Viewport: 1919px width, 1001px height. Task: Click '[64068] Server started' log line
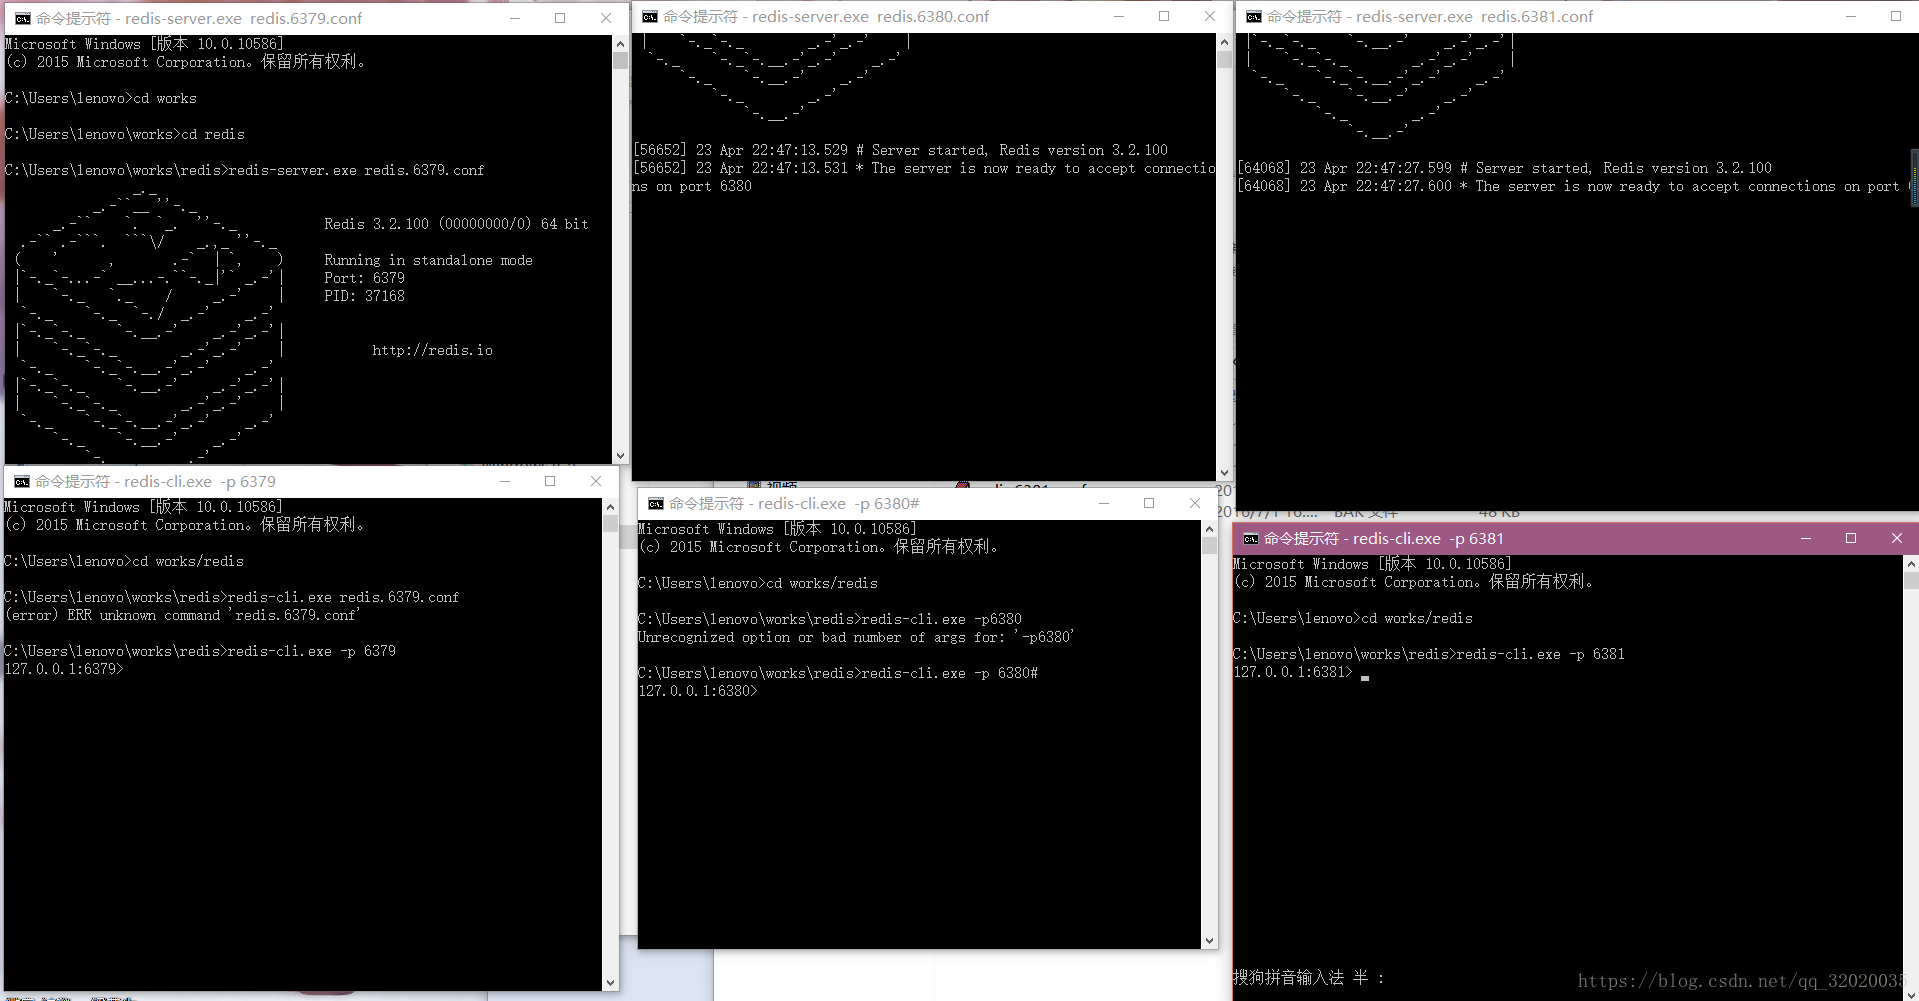tap(1504, 168)
